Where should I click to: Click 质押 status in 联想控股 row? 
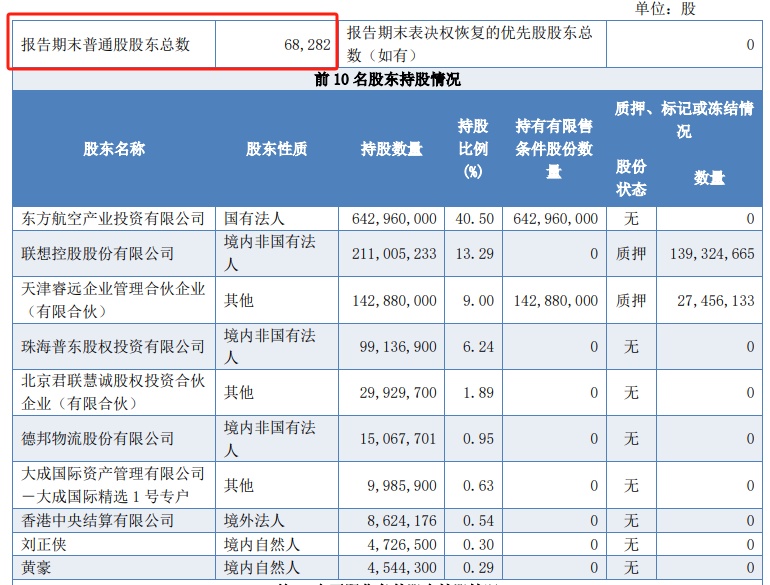631,253
